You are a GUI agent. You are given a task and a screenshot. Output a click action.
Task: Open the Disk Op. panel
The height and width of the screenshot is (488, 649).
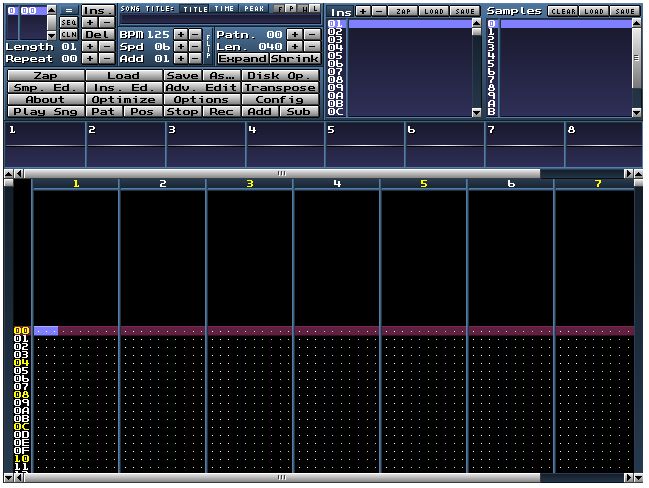tap(280, 75)
